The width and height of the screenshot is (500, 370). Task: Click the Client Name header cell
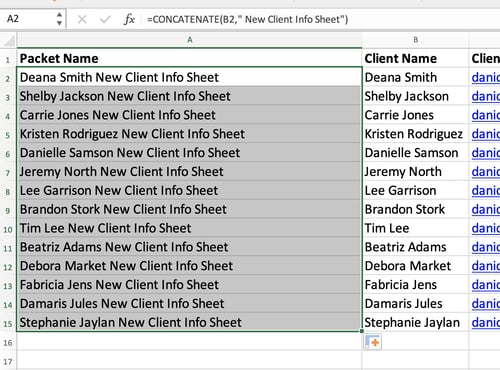coord(415,59)
